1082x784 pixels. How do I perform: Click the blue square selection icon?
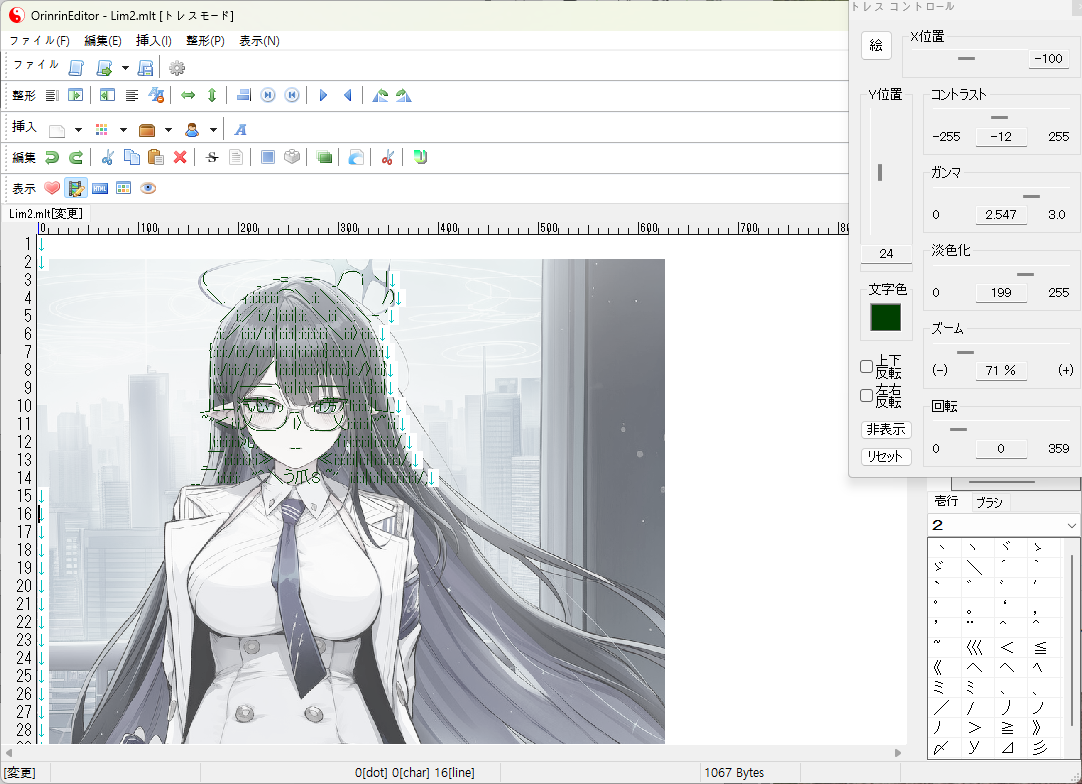click(x=268, y=157)
